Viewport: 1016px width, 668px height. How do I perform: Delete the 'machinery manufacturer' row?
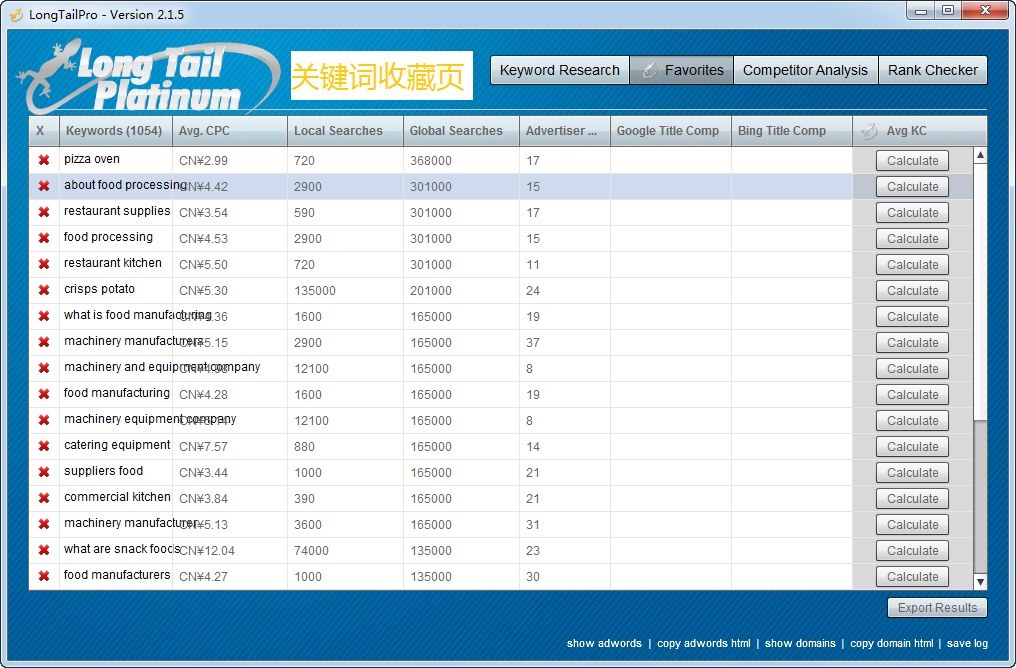point(44,524)
